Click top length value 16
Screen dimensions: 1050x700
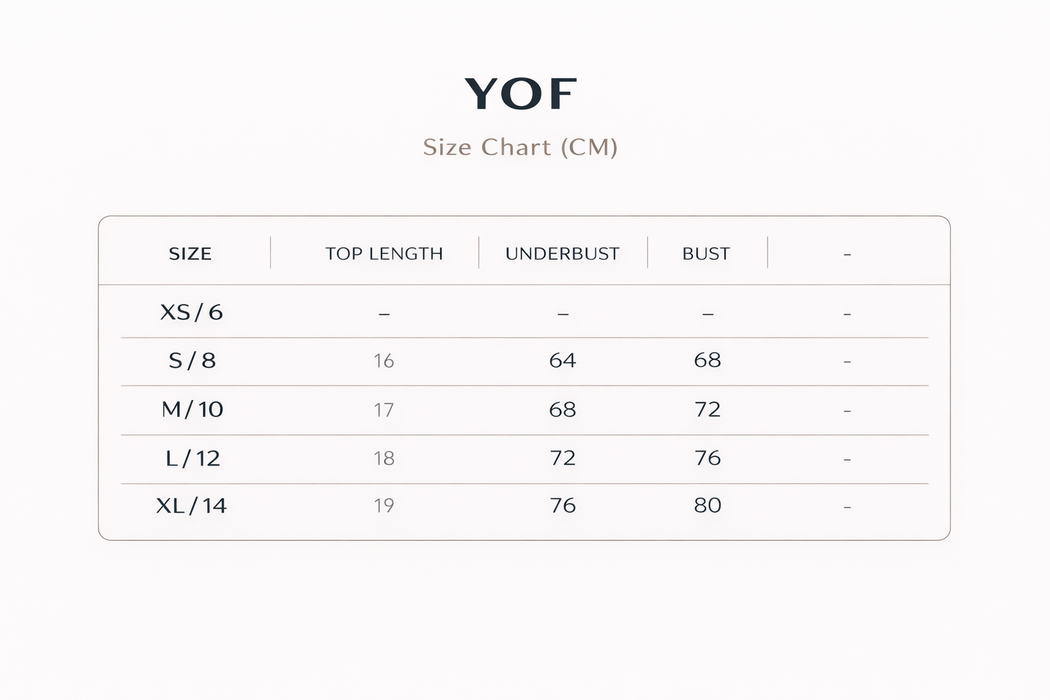pos(384,361)
